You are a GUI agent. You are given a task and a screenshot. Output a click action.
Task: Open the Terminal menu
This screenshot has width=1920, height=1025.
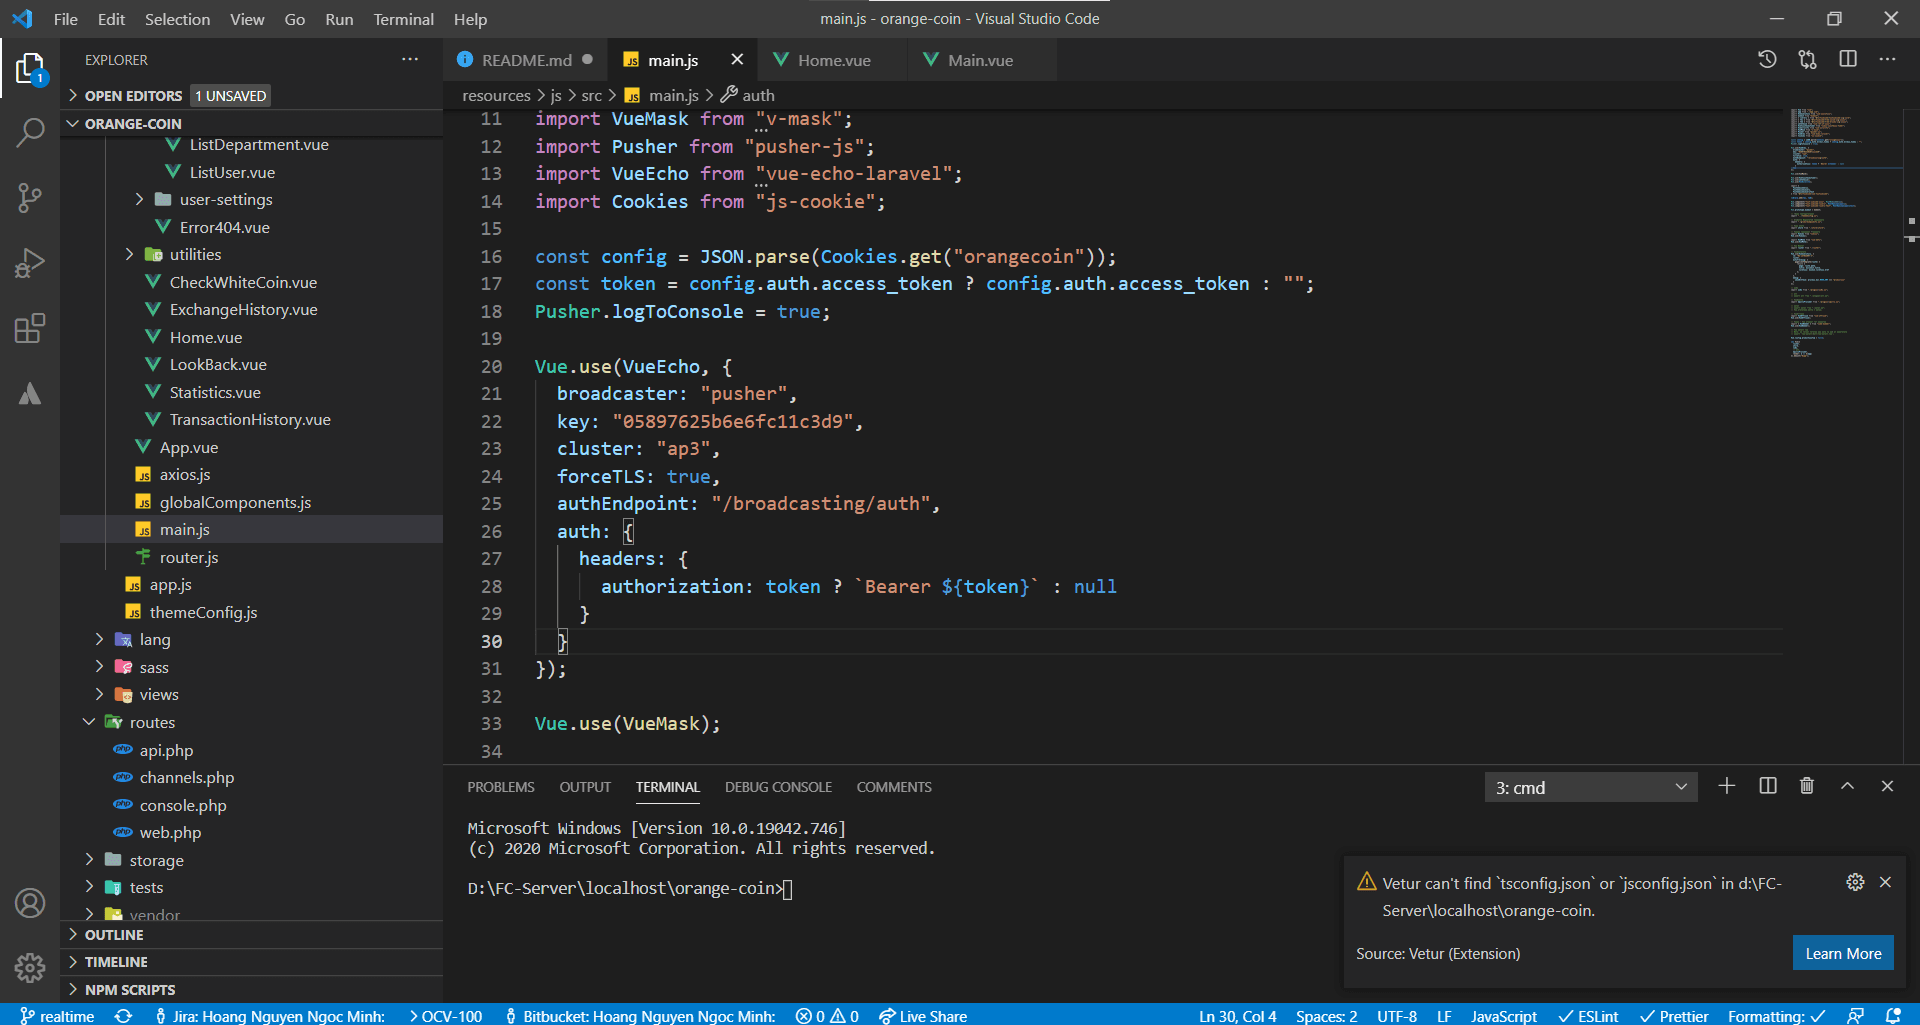pos(403,19)
